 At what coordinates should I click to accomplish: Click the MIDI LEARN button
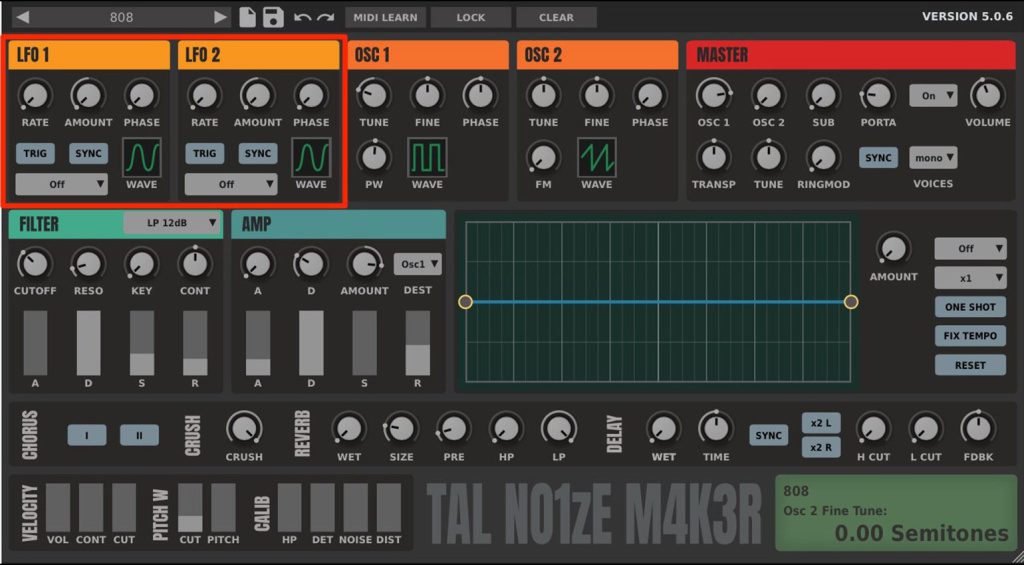(x=386, y=17)
